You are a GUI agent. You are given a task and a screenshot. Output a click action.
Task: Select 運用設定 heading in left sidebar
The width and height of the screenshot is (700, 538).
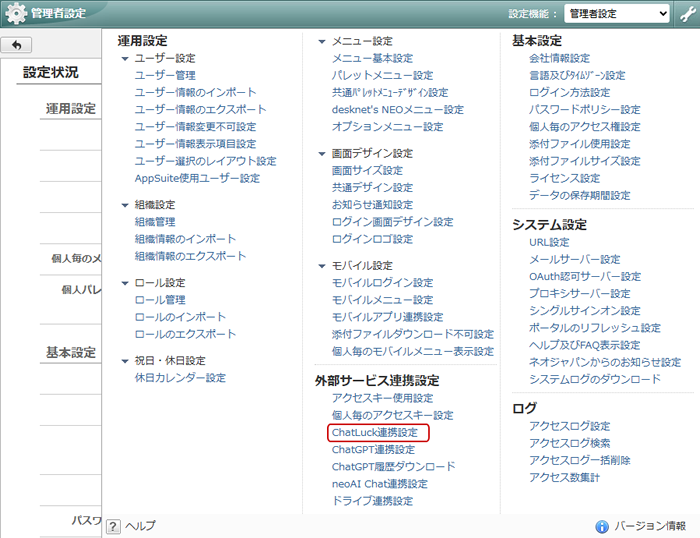(x=71, y=108)
